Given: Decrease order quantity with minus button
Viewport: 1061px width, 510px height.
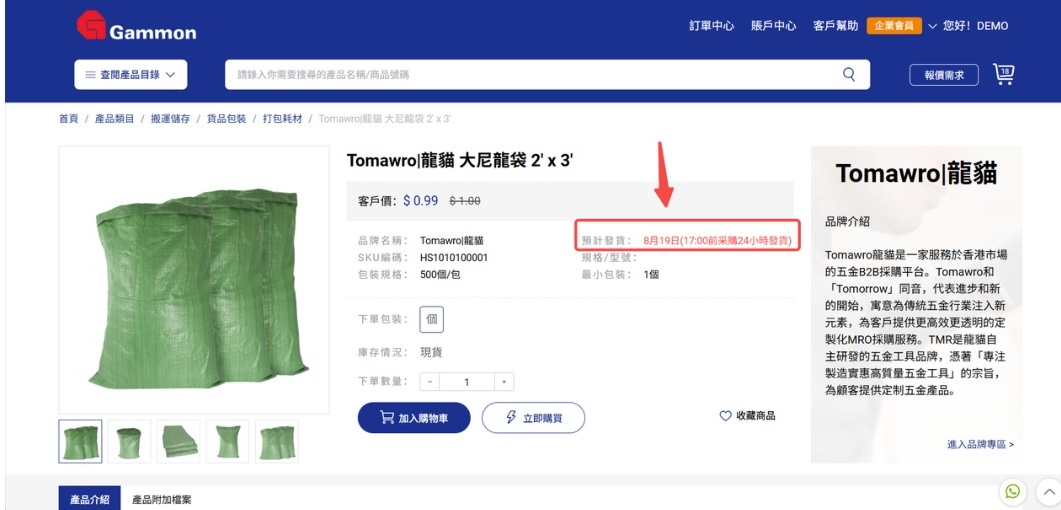Looking at the screenshot, I should pos(430,381).
